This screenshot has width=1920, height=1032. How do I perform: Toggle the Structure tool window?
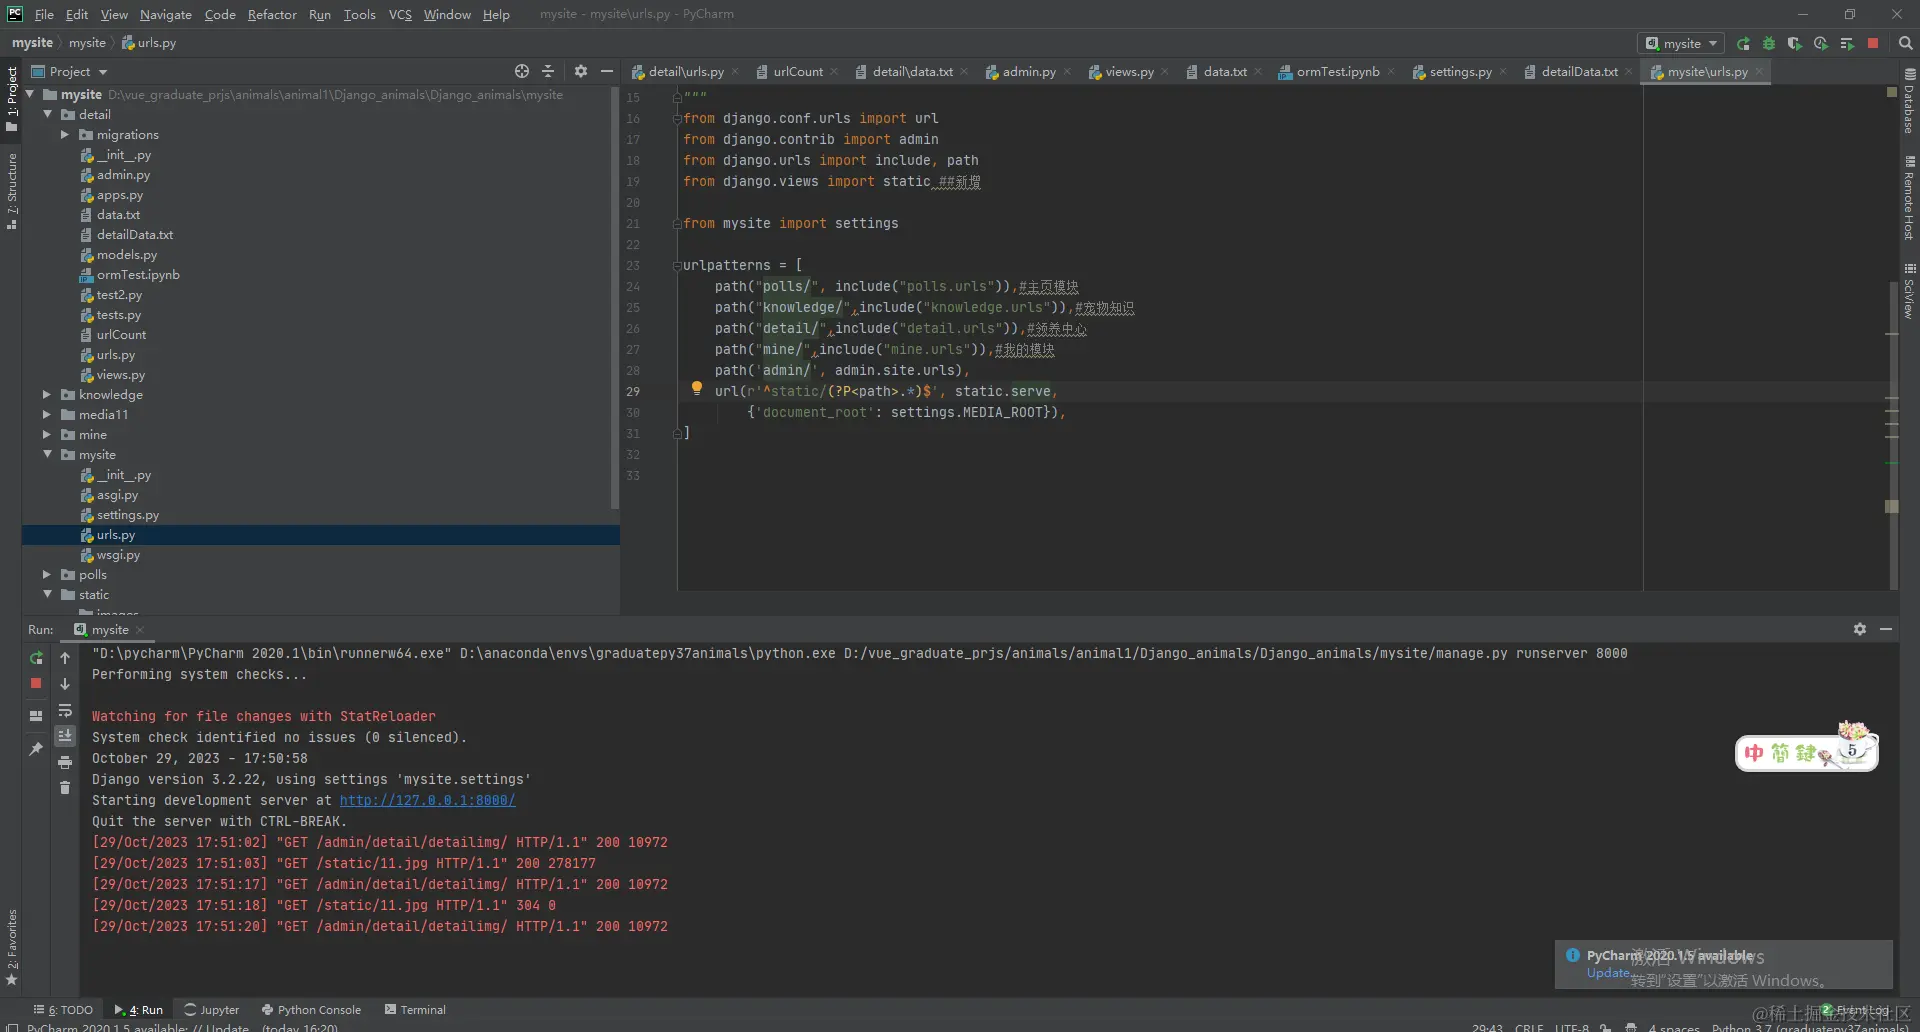(x=12, y=190)
